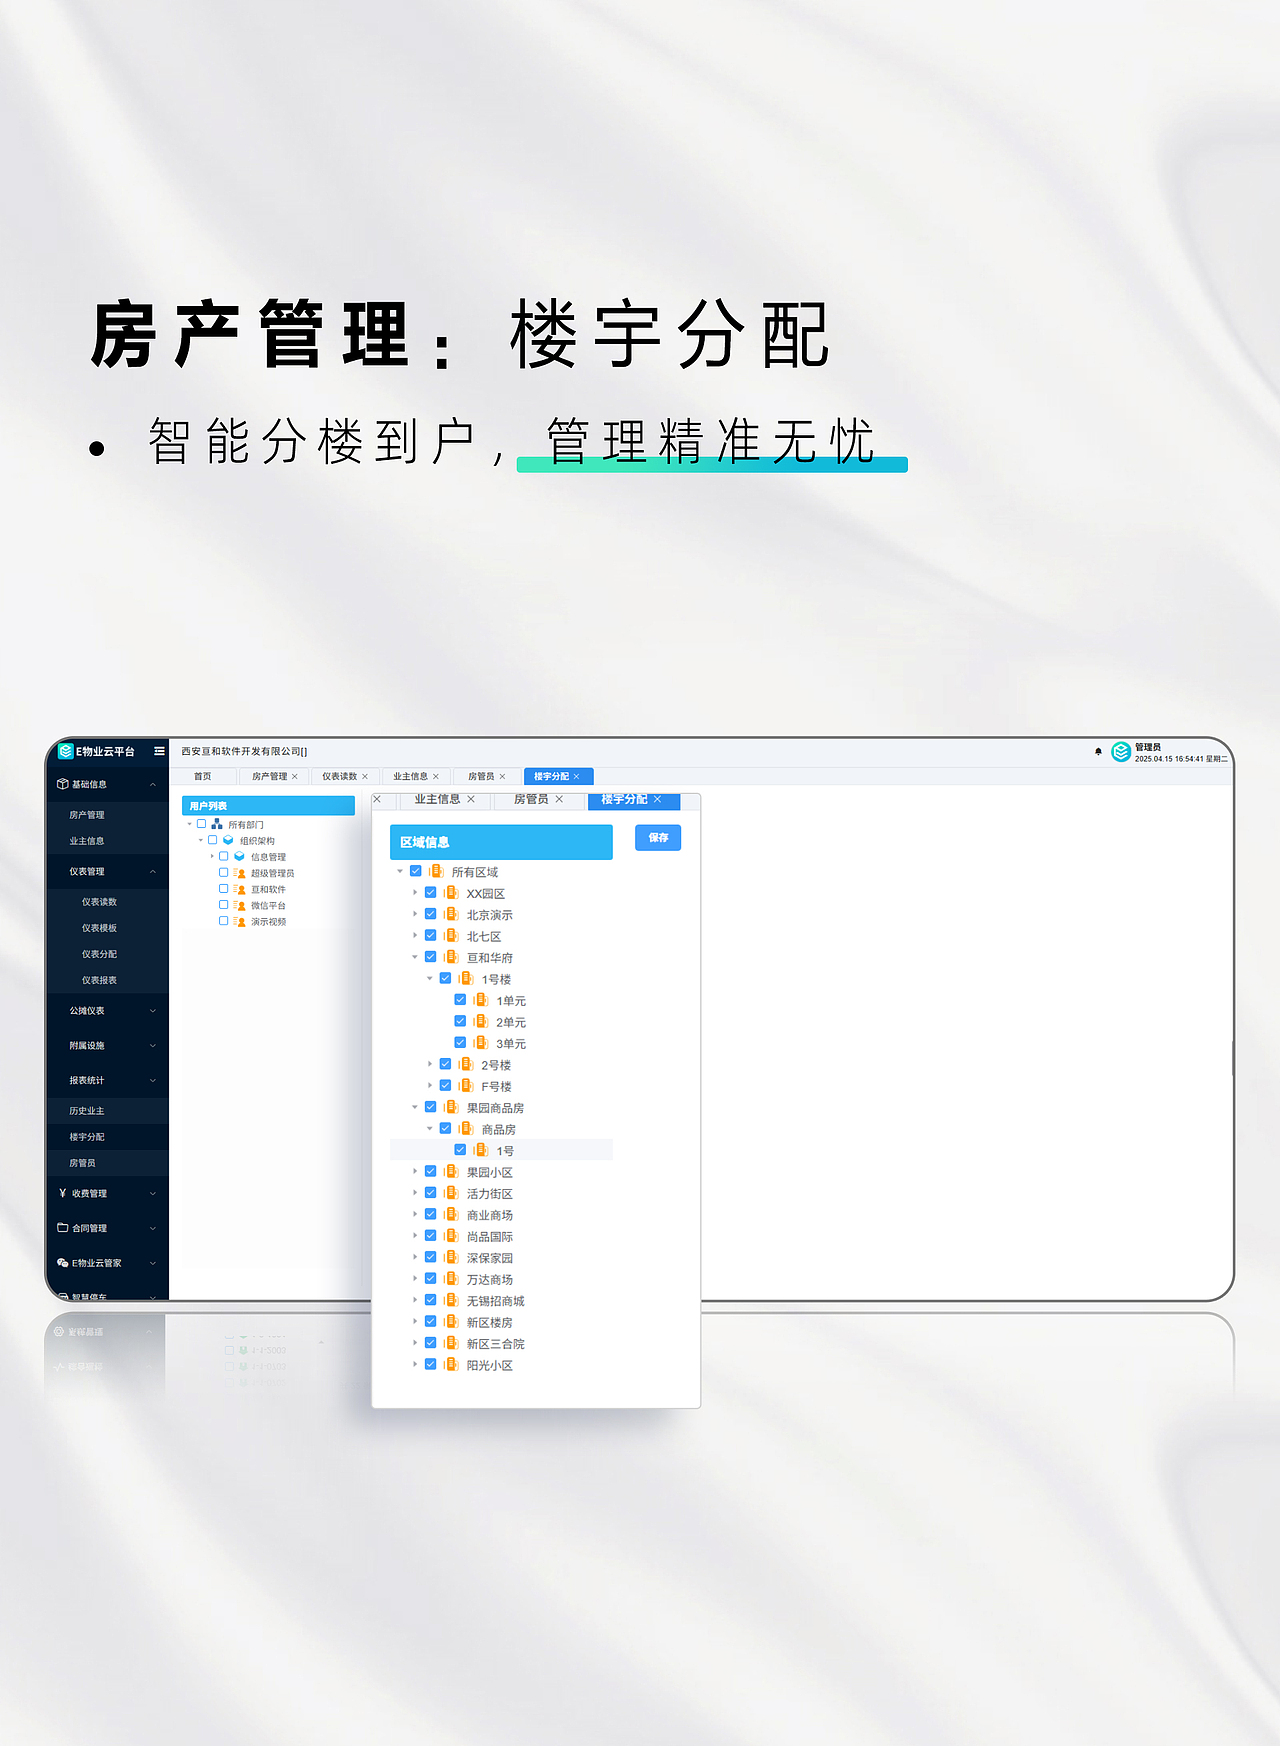This screenshot has height=1746, width=1280.
Task: Uncheck the 尚品国际 checkbox
Action: point(431,1235)
